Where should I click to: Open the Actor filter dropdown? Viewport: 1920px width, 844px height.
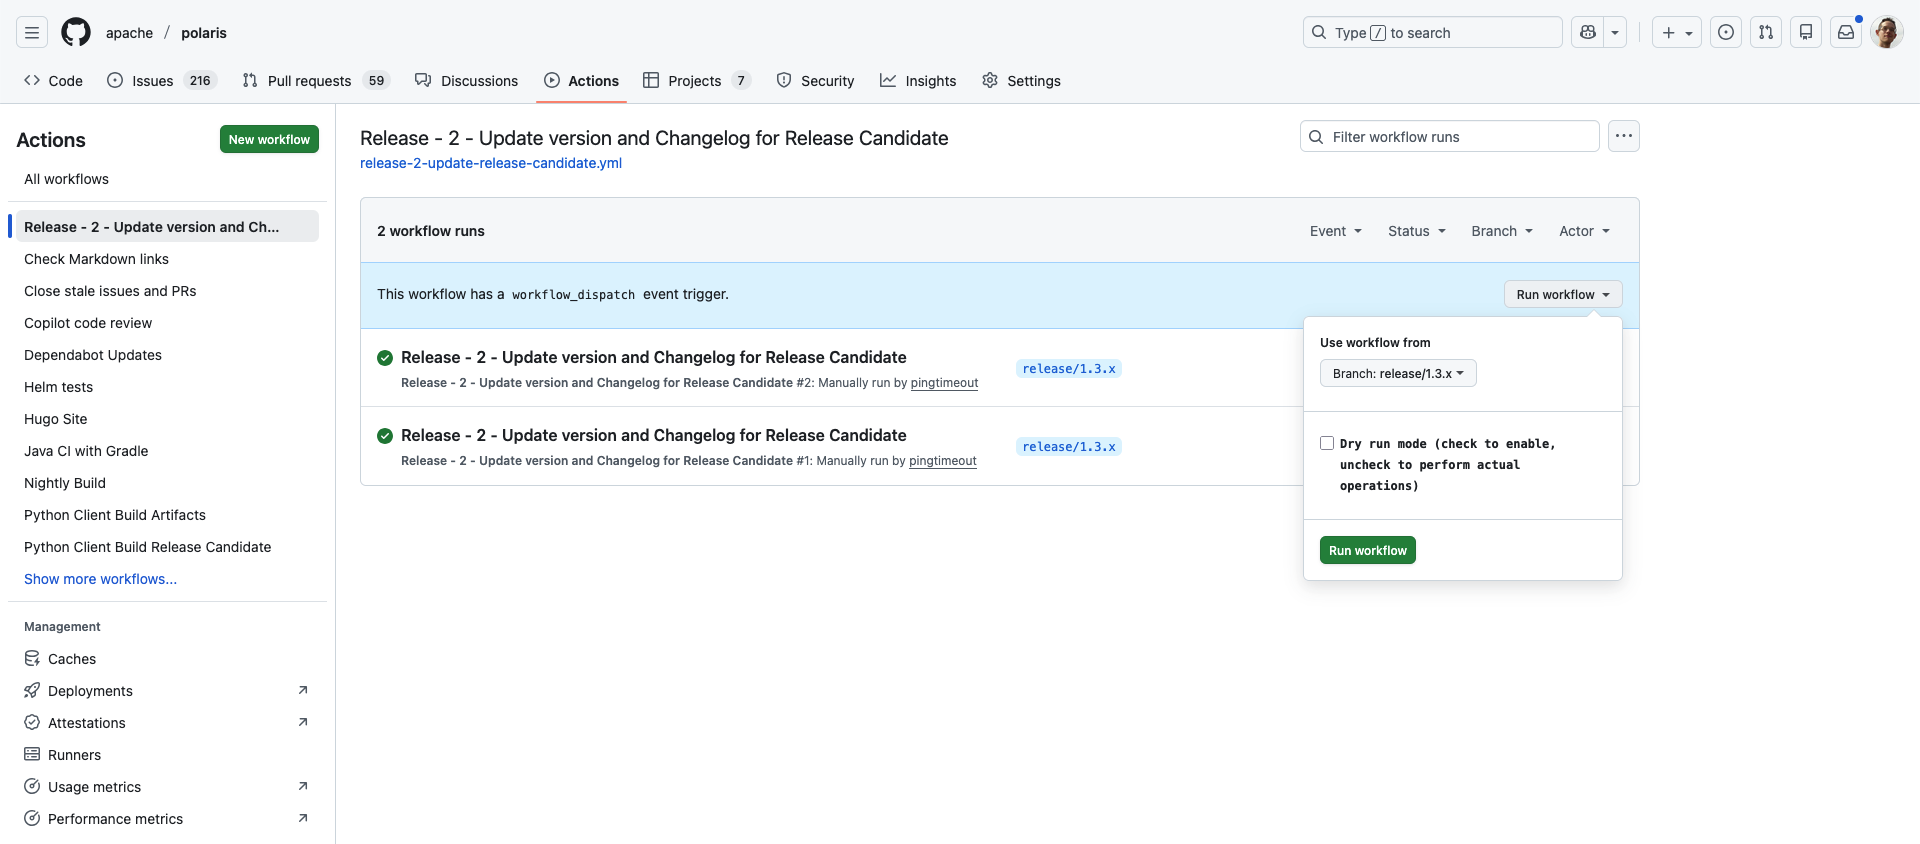coord(1584,231)
